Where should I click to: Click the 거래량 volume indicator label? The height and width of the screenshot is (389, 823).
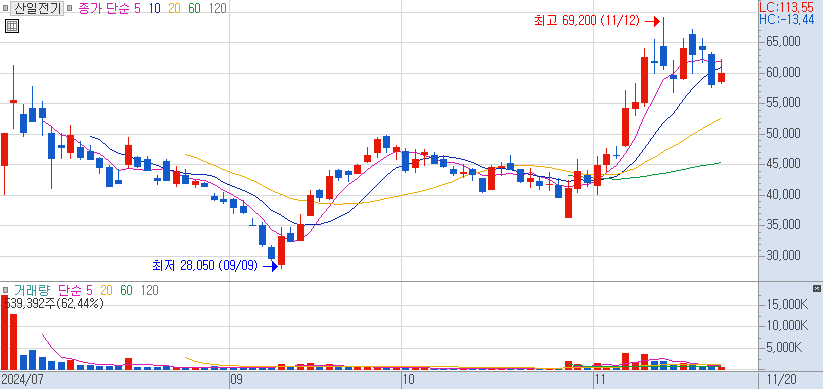[31, 290]
